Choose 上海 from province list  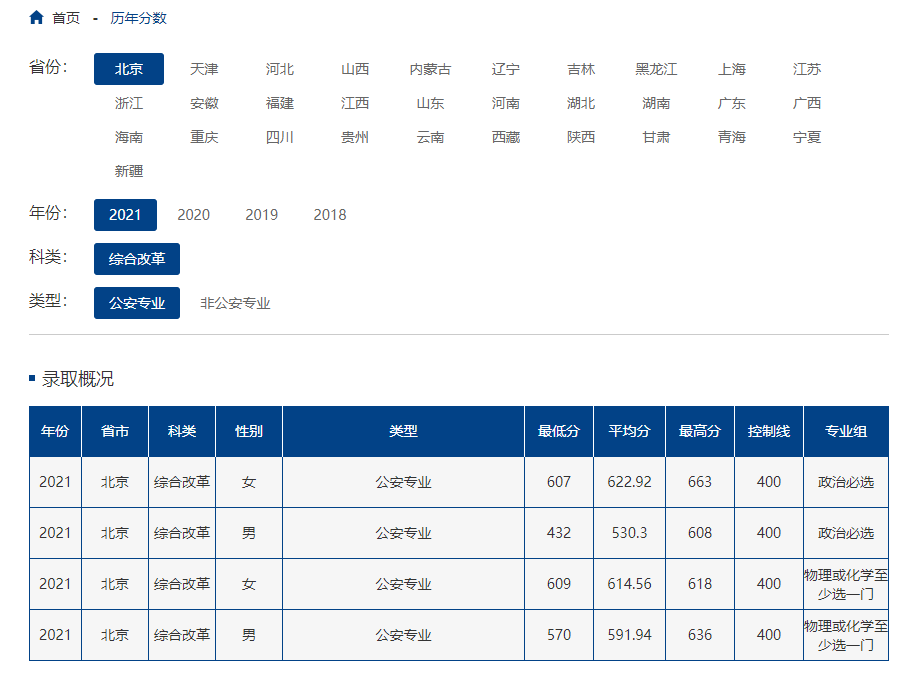click(731, 69)
